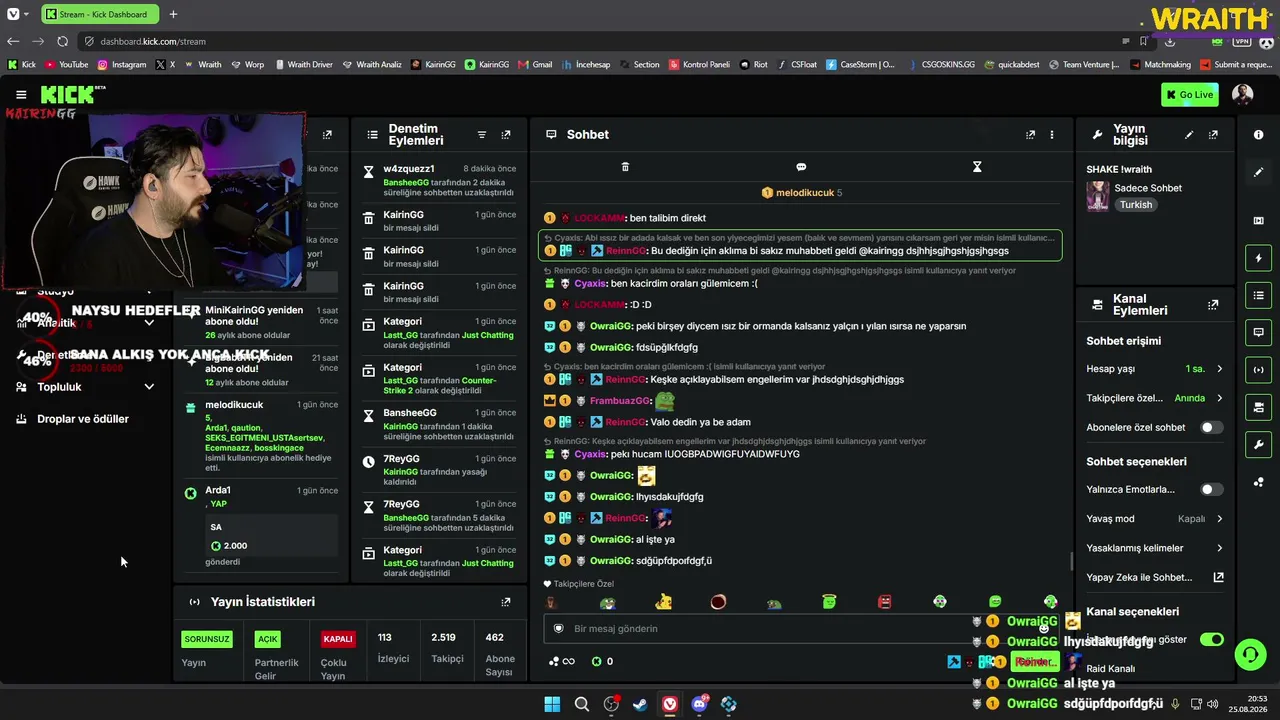1280x720 pixels.
Task: Open a new browser tab
Action: click(x=173, y=14)
